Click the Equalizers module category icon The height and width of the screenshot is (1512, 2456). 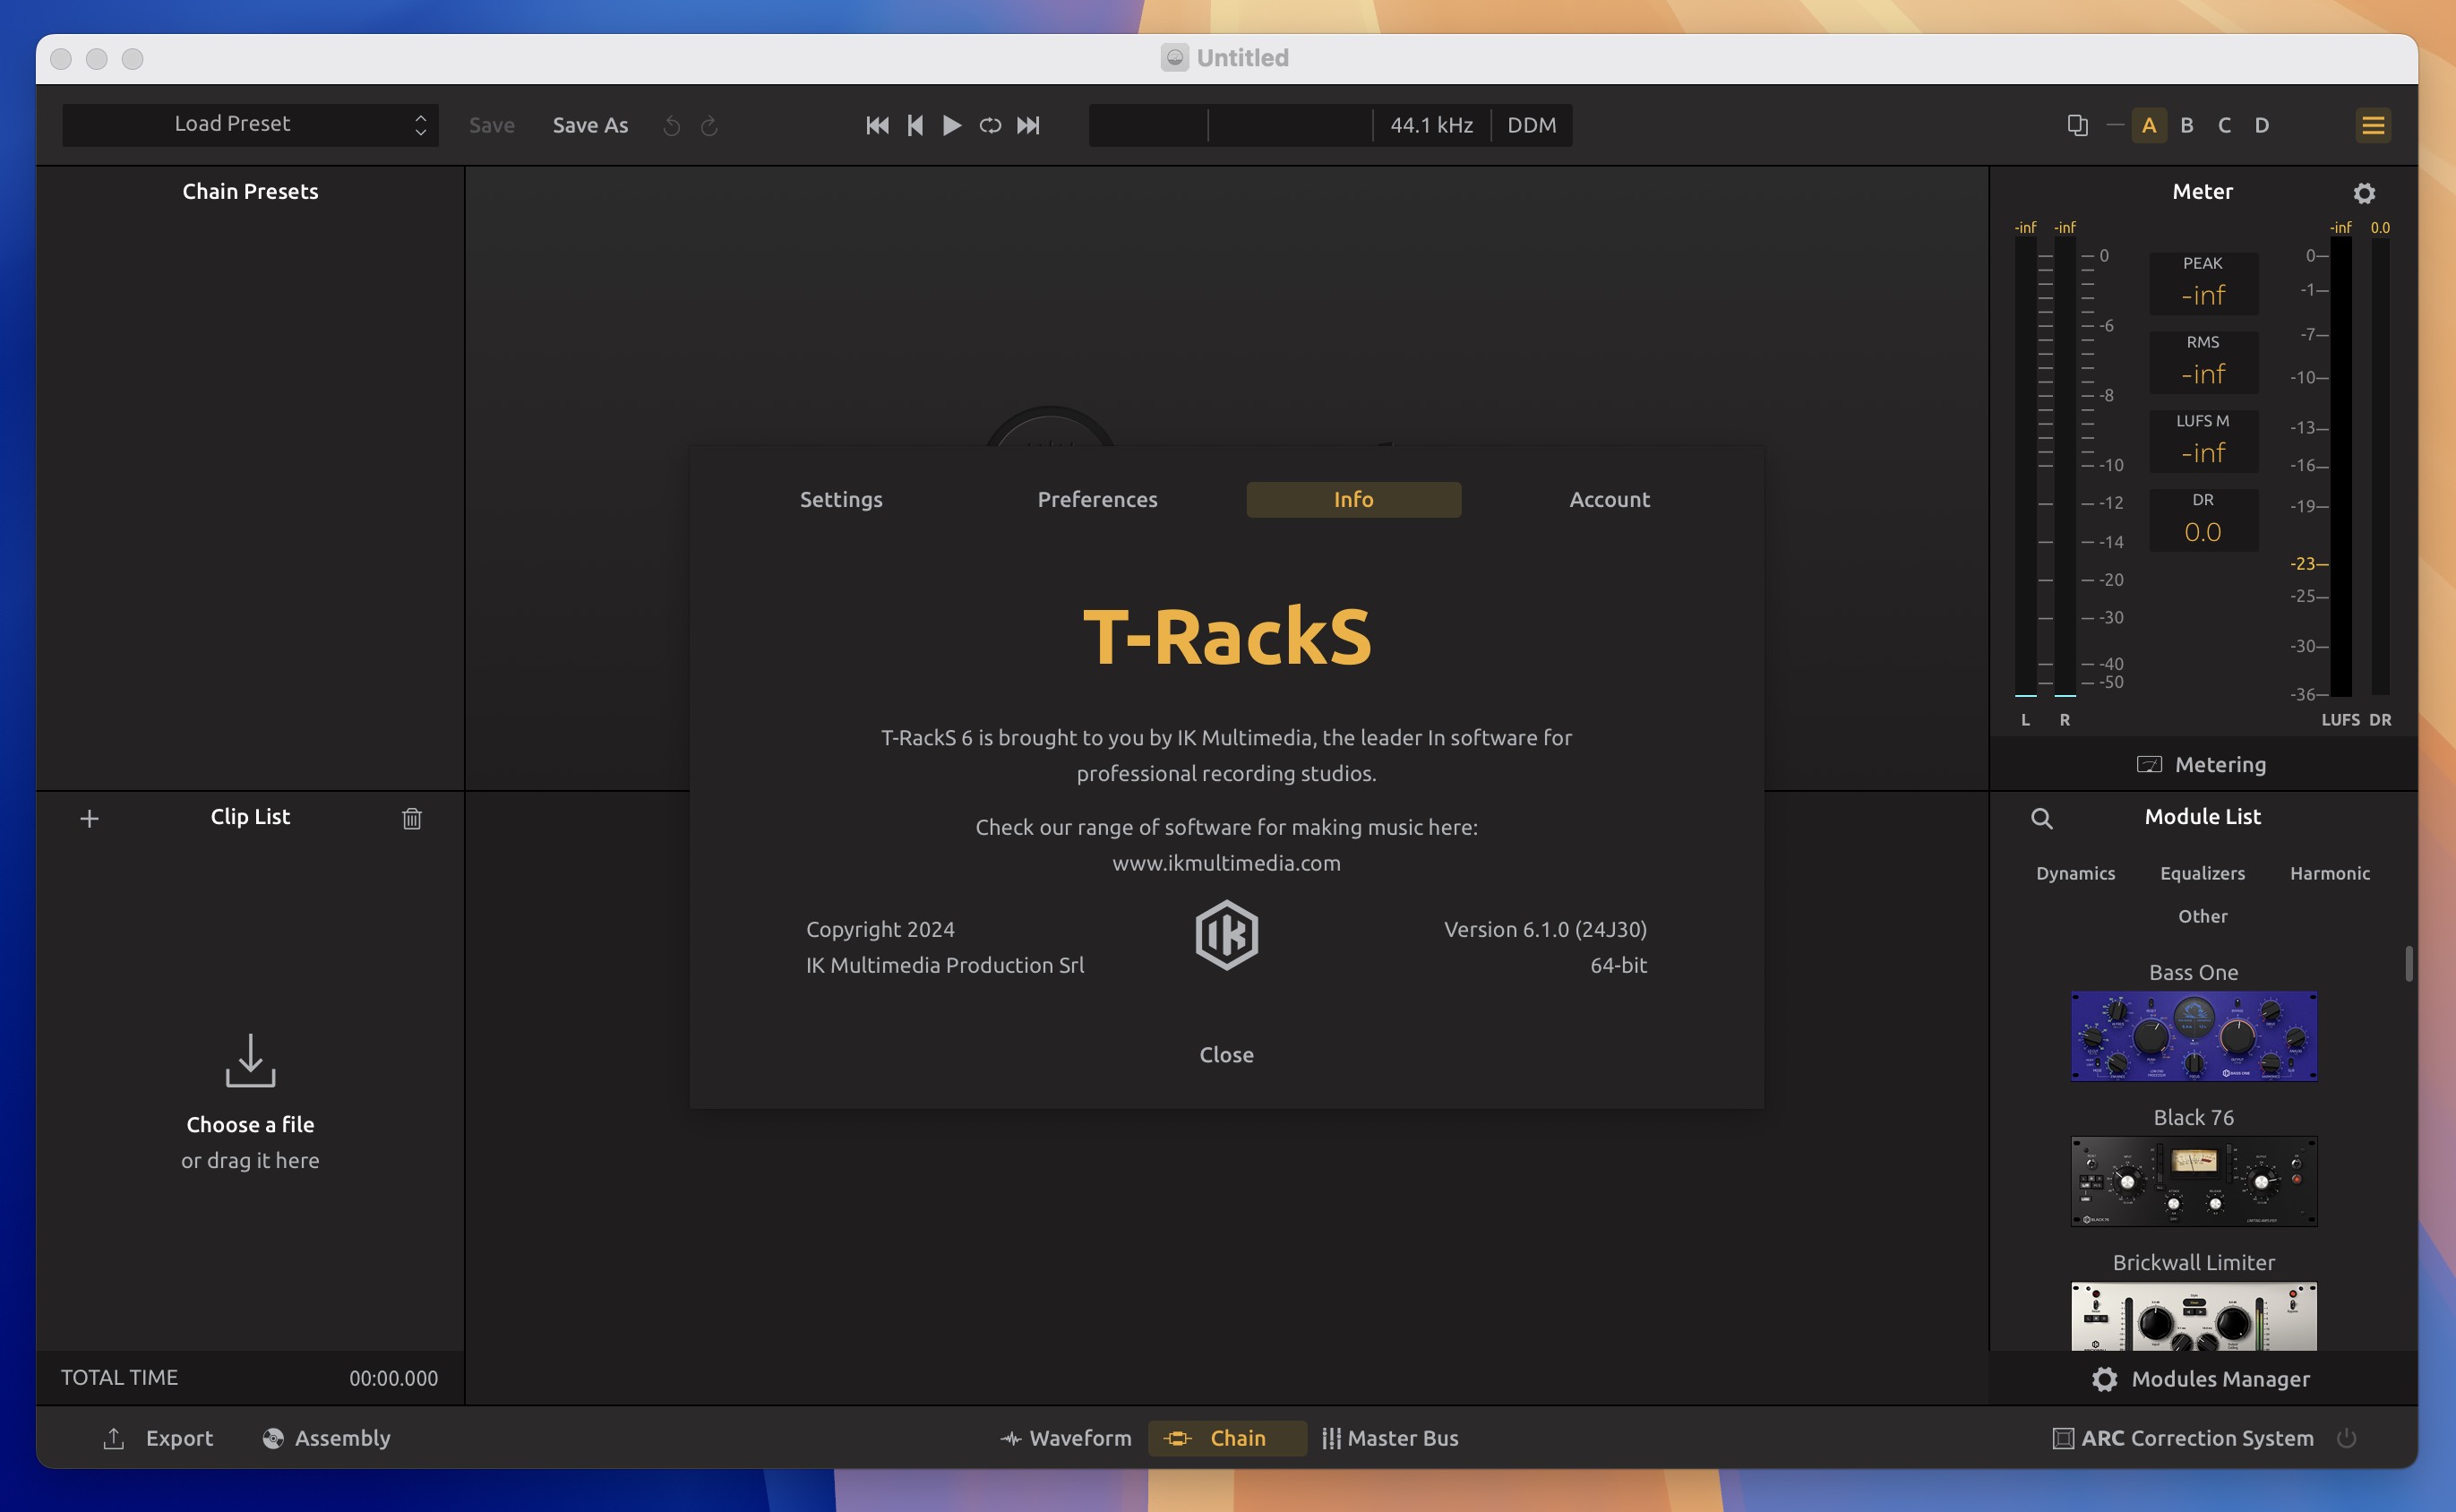tap(2202, 872)
